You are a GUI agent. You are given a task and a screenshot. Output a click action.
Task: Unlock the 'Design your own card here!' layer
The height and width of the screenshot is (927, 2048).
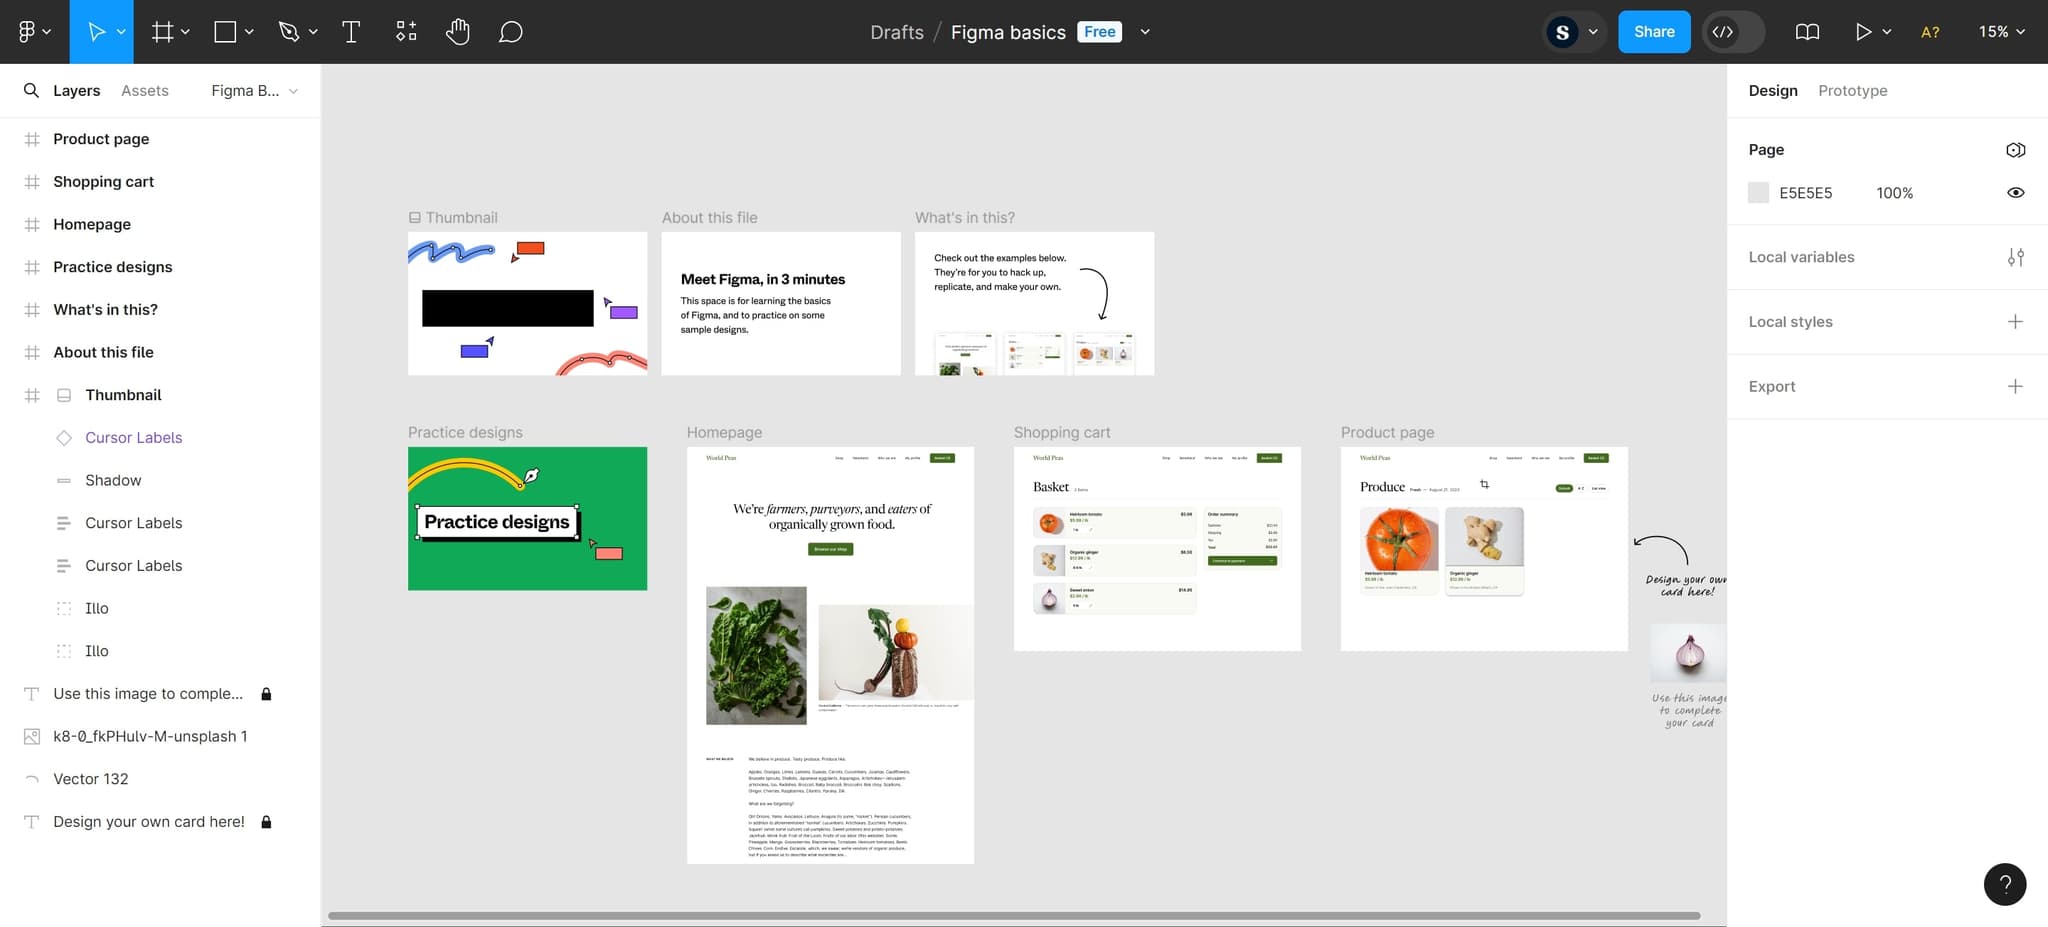266,822
